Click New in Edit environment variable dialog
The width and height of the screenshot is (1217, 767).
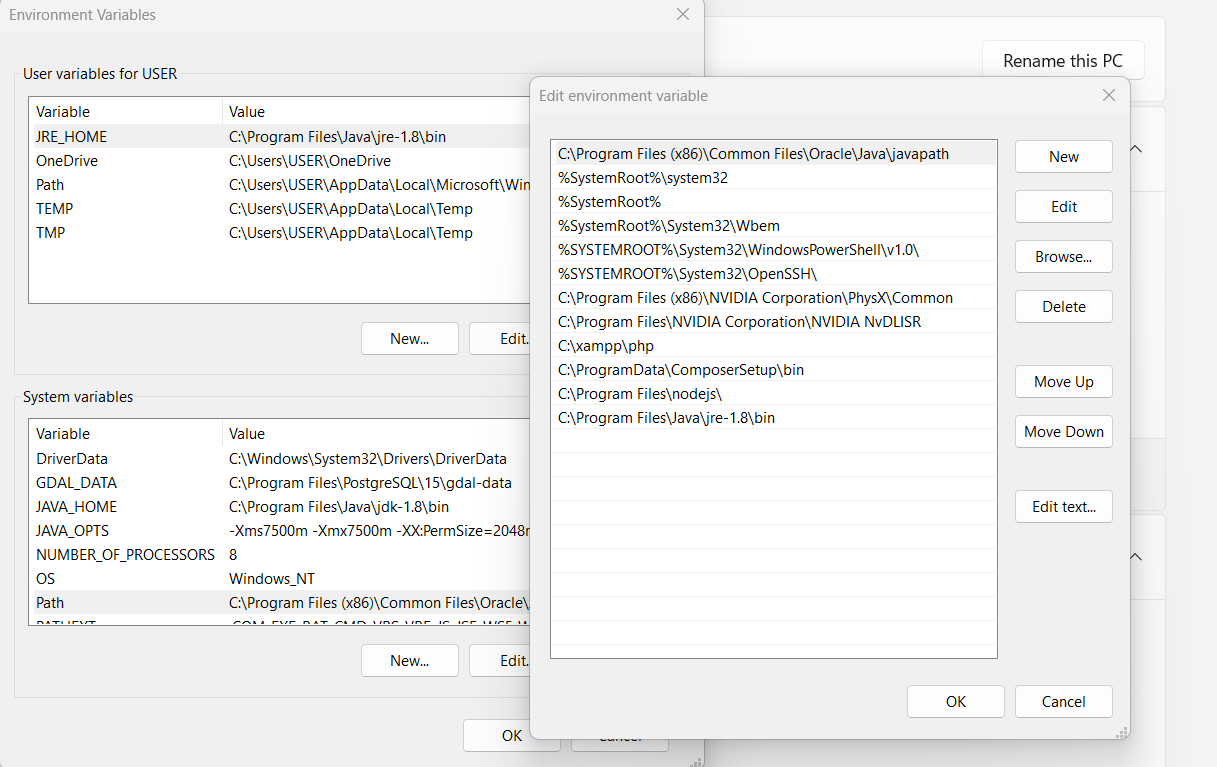coord(1063,157)
